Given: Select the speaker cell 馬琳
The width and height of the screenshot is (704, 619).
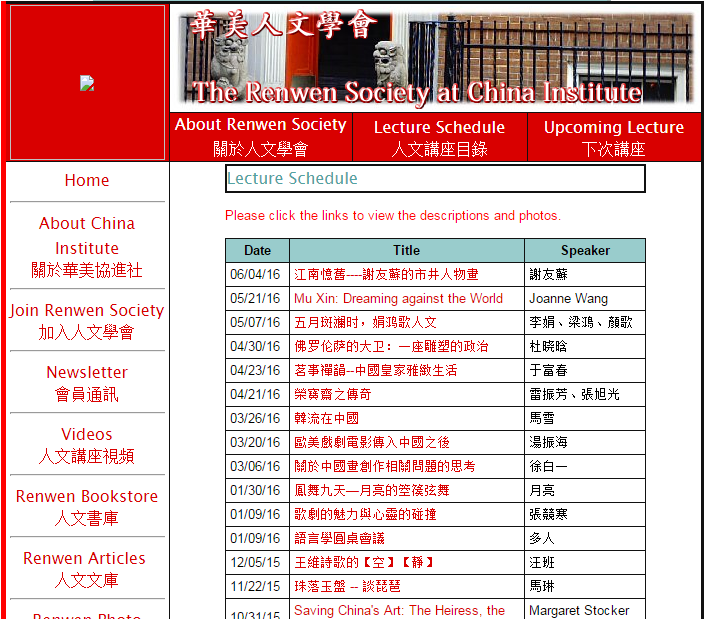Looking at the screenshot, I should tap(585, 587).
